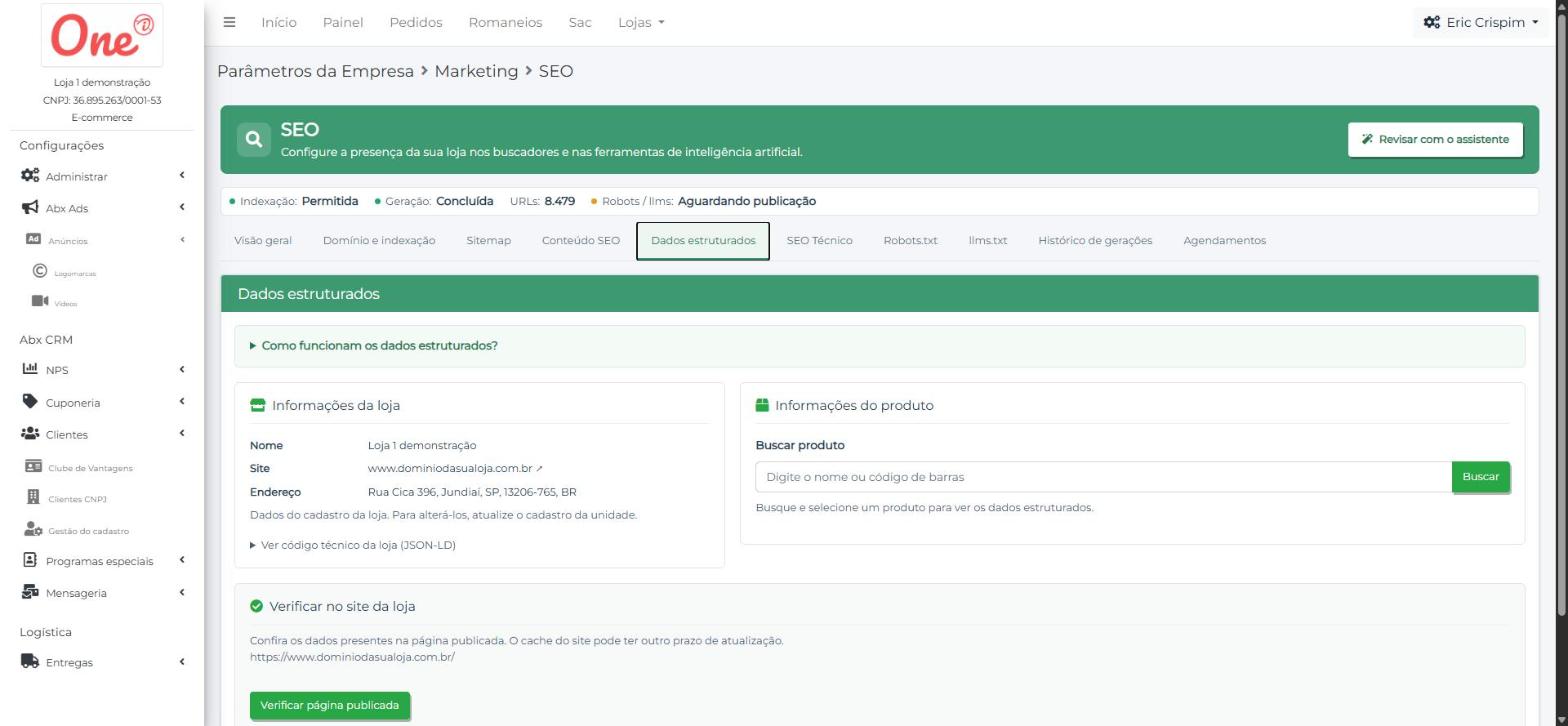
Task: Open the llms.txt tab
Action: pos(988,241)
